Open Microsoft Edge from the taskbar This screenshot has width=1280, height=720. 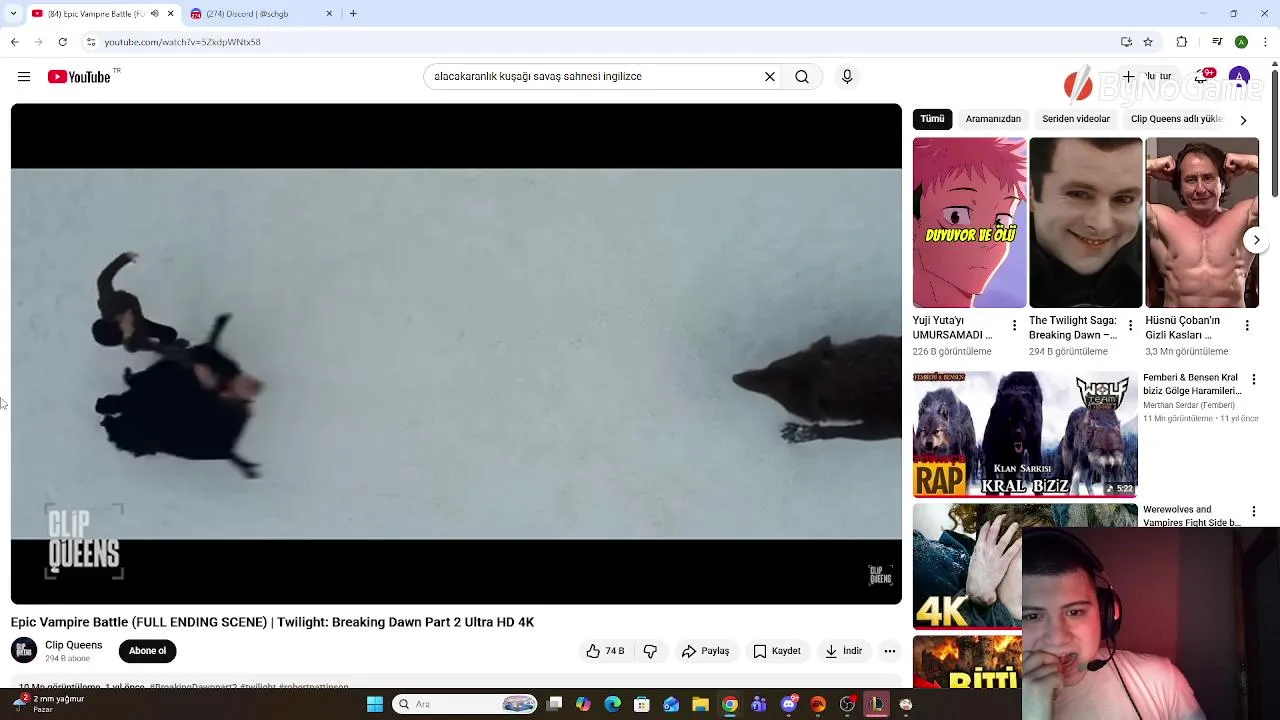613,704
